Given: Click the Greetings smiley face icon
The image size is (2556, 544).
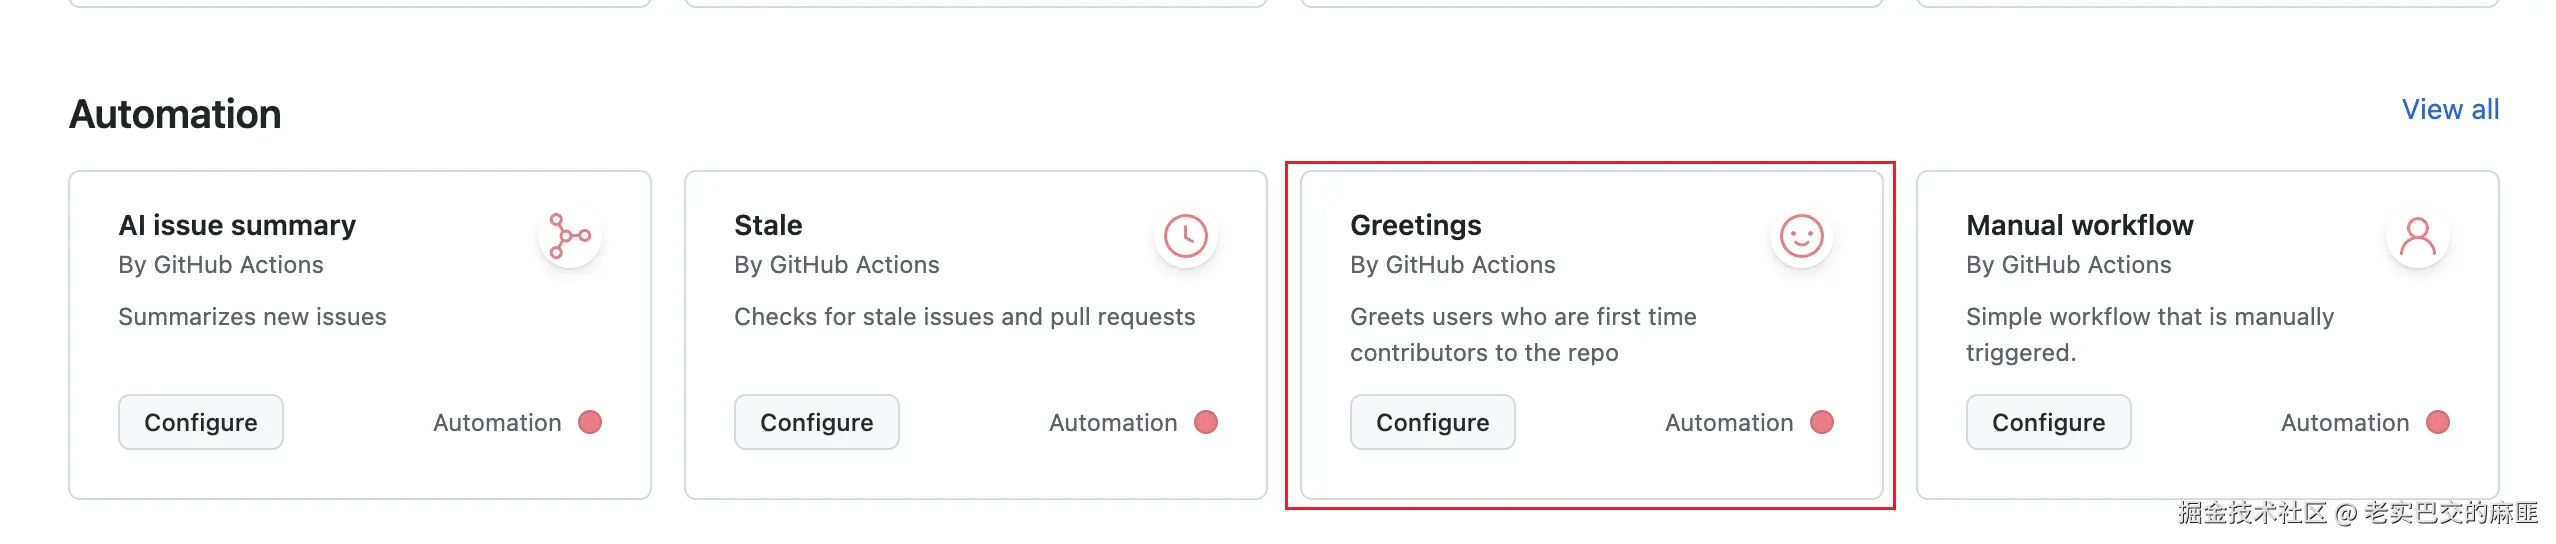Looking at the screenshot, I should [1802, 236].
